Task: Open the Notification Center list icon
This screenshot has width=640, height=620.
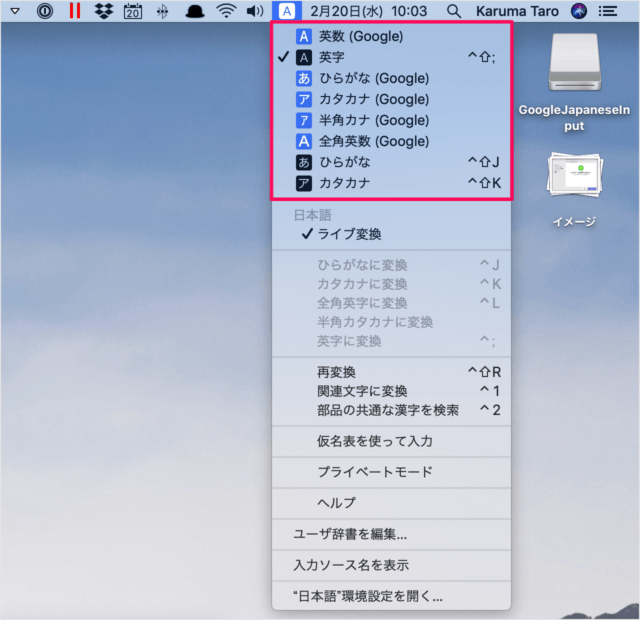Action: pyautogui.click(x=608, y=11)
